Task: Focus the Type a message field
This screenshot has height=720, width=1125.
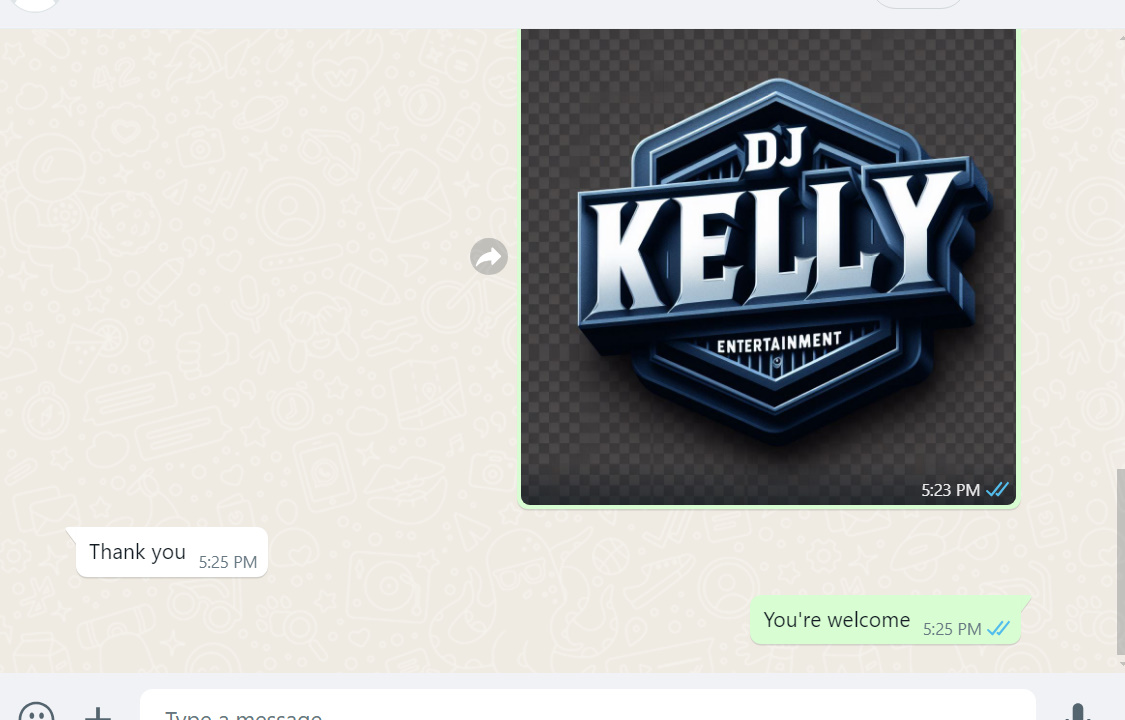Action: pyautogui.click(x=588, y=706)
